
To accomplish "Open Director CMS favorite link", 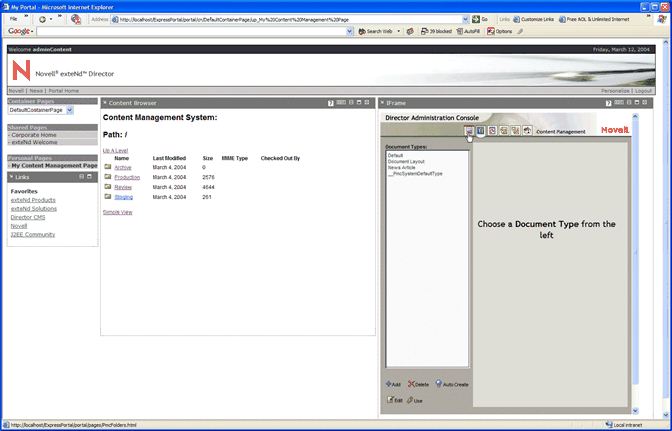I will pyautogui.click(x=28, y=217).
